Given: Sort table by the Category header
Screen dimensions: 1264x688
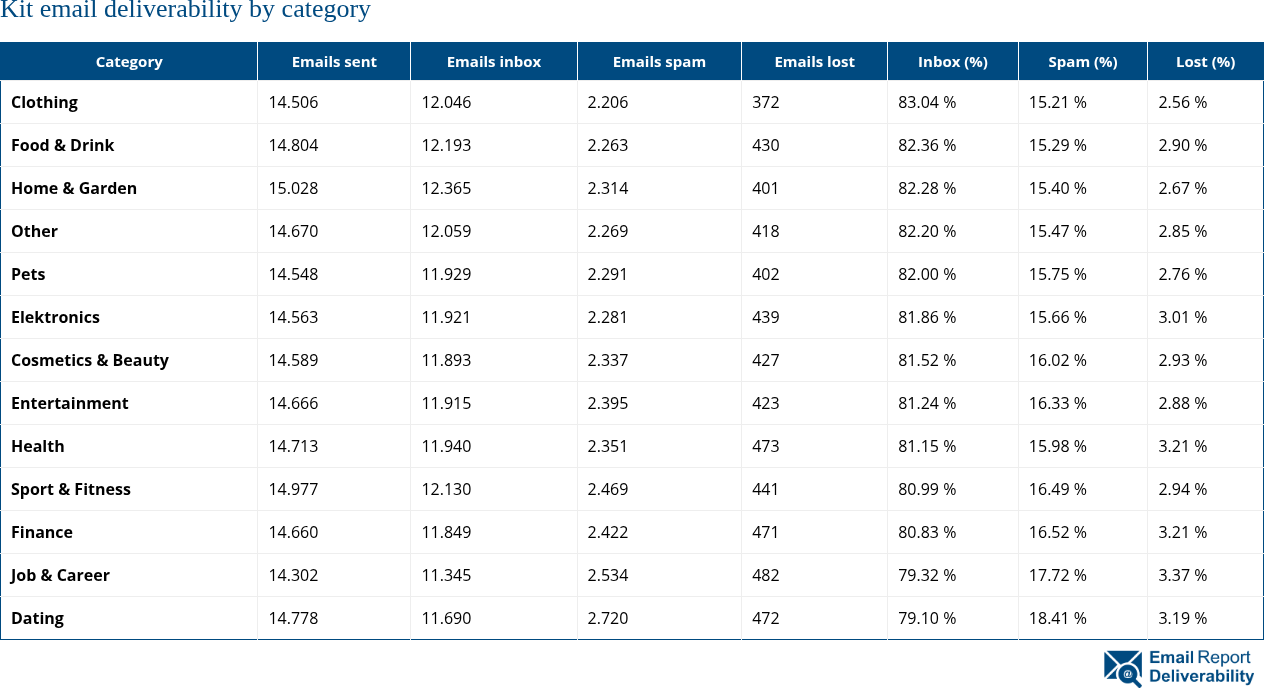Looking at the screenshot, I should [x=129, y=61].
